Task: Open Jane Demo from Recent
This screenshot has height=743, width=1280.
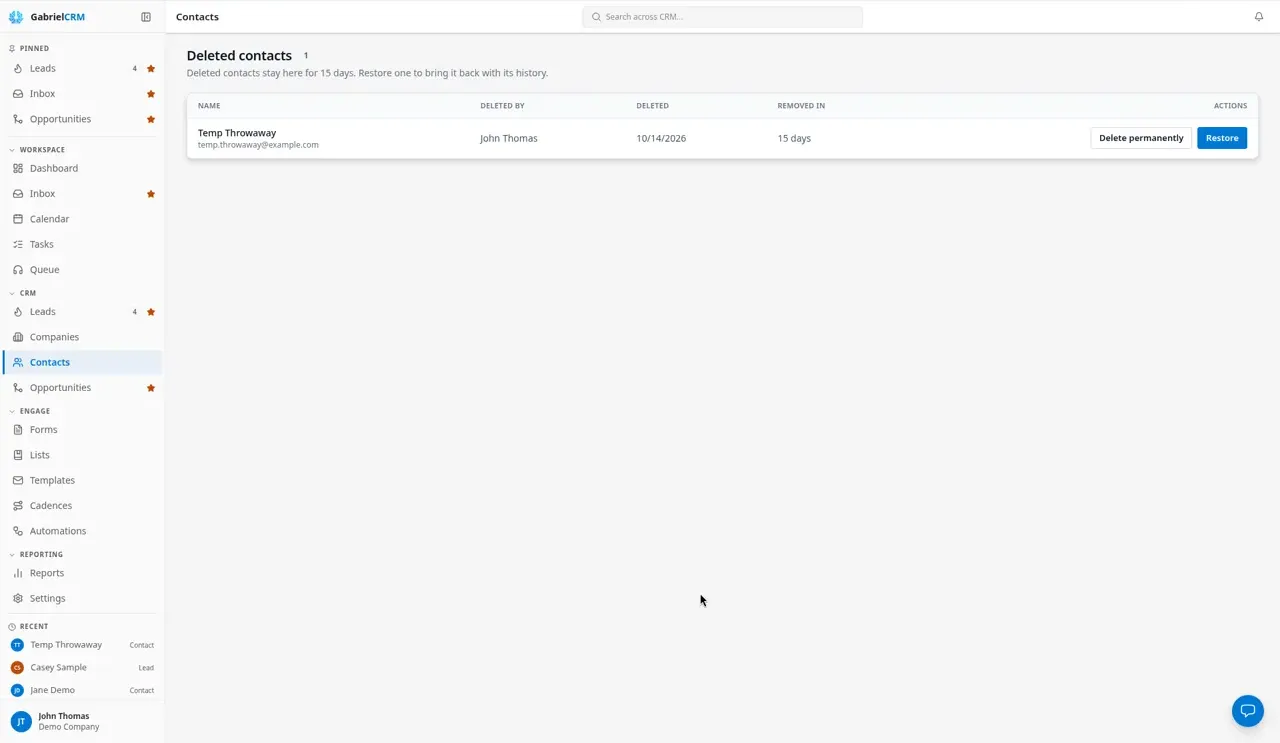Action: pos(82,690)
